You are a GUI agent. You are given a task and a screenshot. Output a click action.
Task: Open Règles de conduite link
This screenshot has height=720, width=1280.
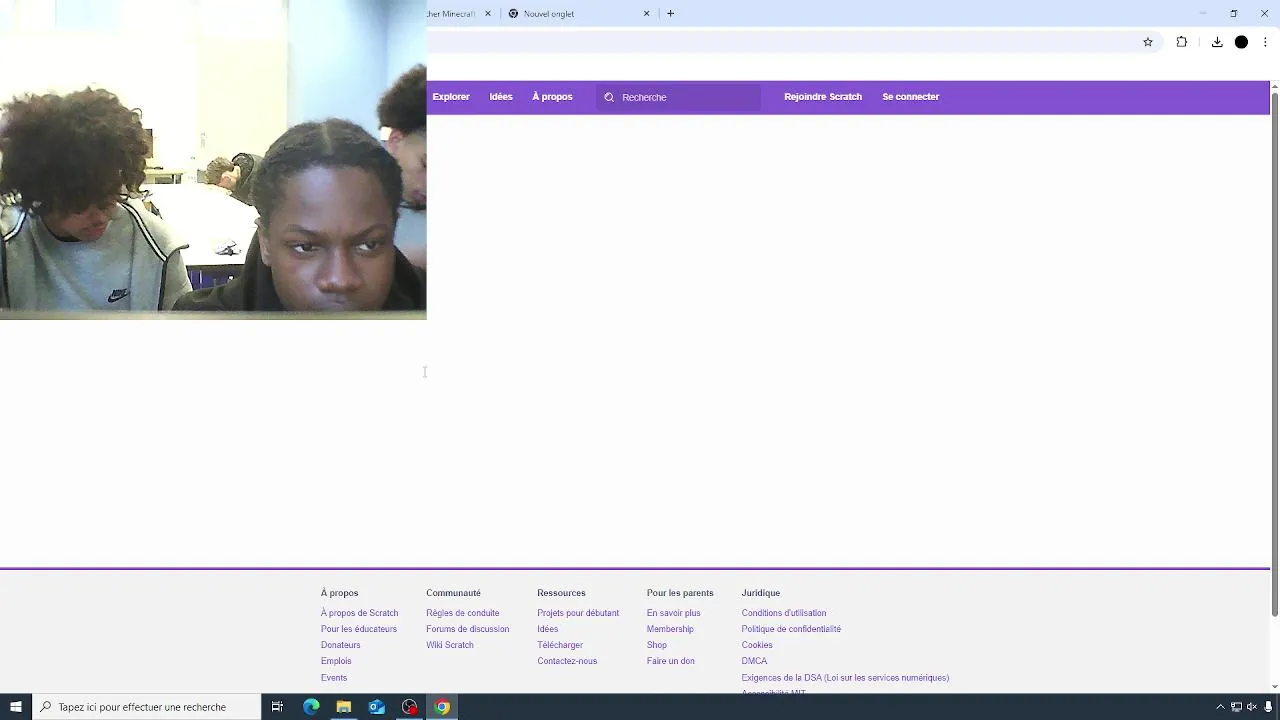click(462, 613)
